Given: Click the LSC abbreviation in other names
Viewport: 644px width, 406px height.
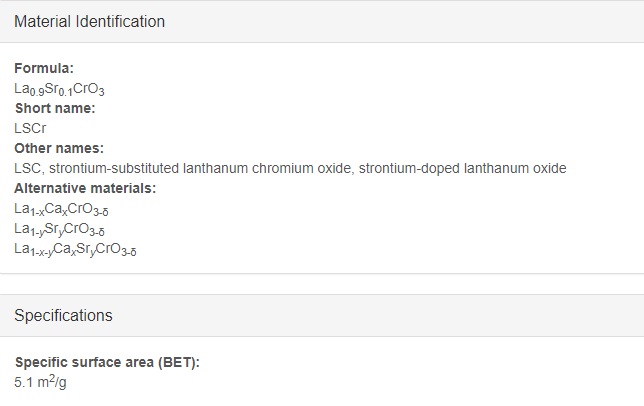Looking at the screenshot, I should pyautogui.click(x=28, y=168).
